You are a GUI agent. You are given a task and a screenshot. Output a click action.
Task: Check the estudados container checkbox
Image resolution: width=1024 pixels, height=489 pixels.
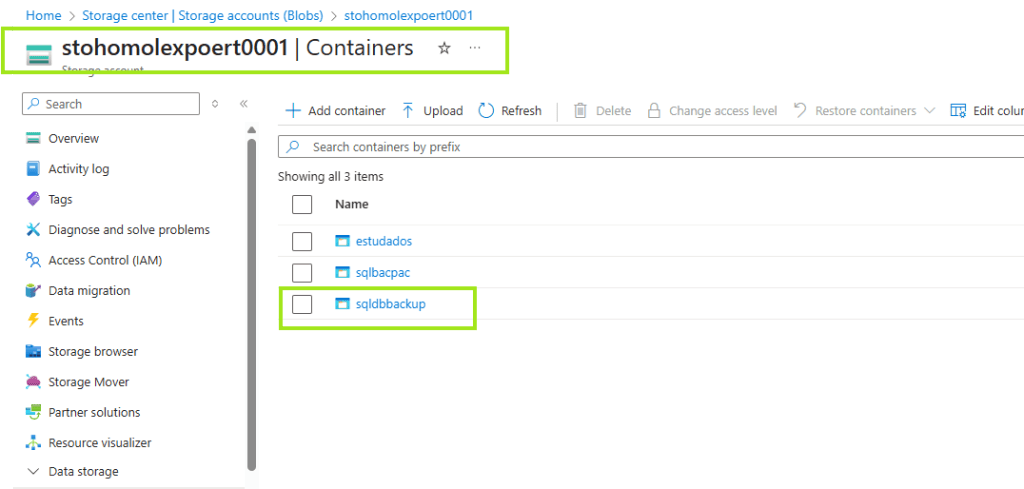(302, 241)
